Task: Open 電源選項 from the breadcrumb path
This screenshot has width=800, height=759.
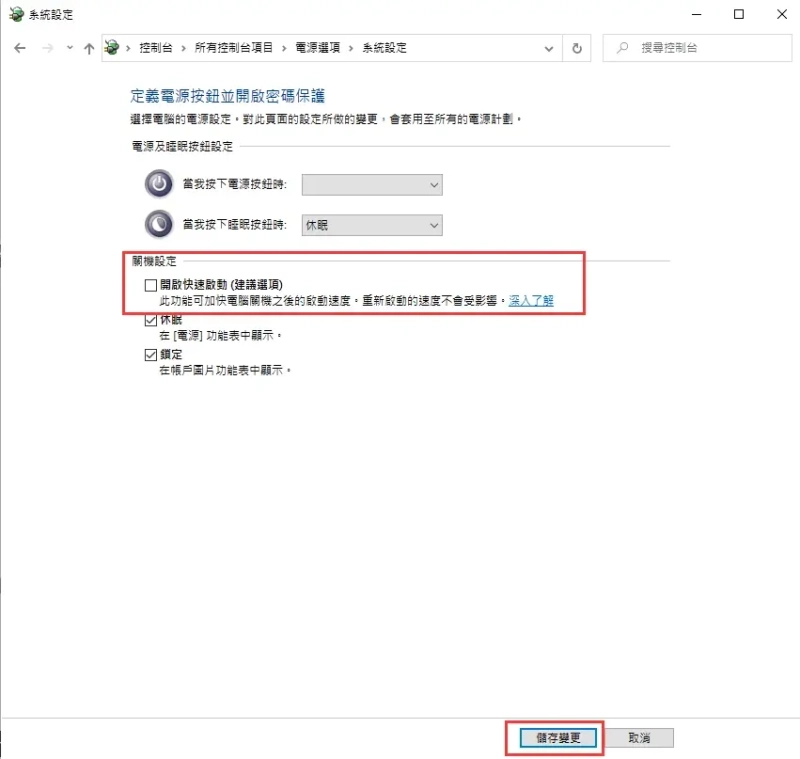Action: tap(317, 47)
